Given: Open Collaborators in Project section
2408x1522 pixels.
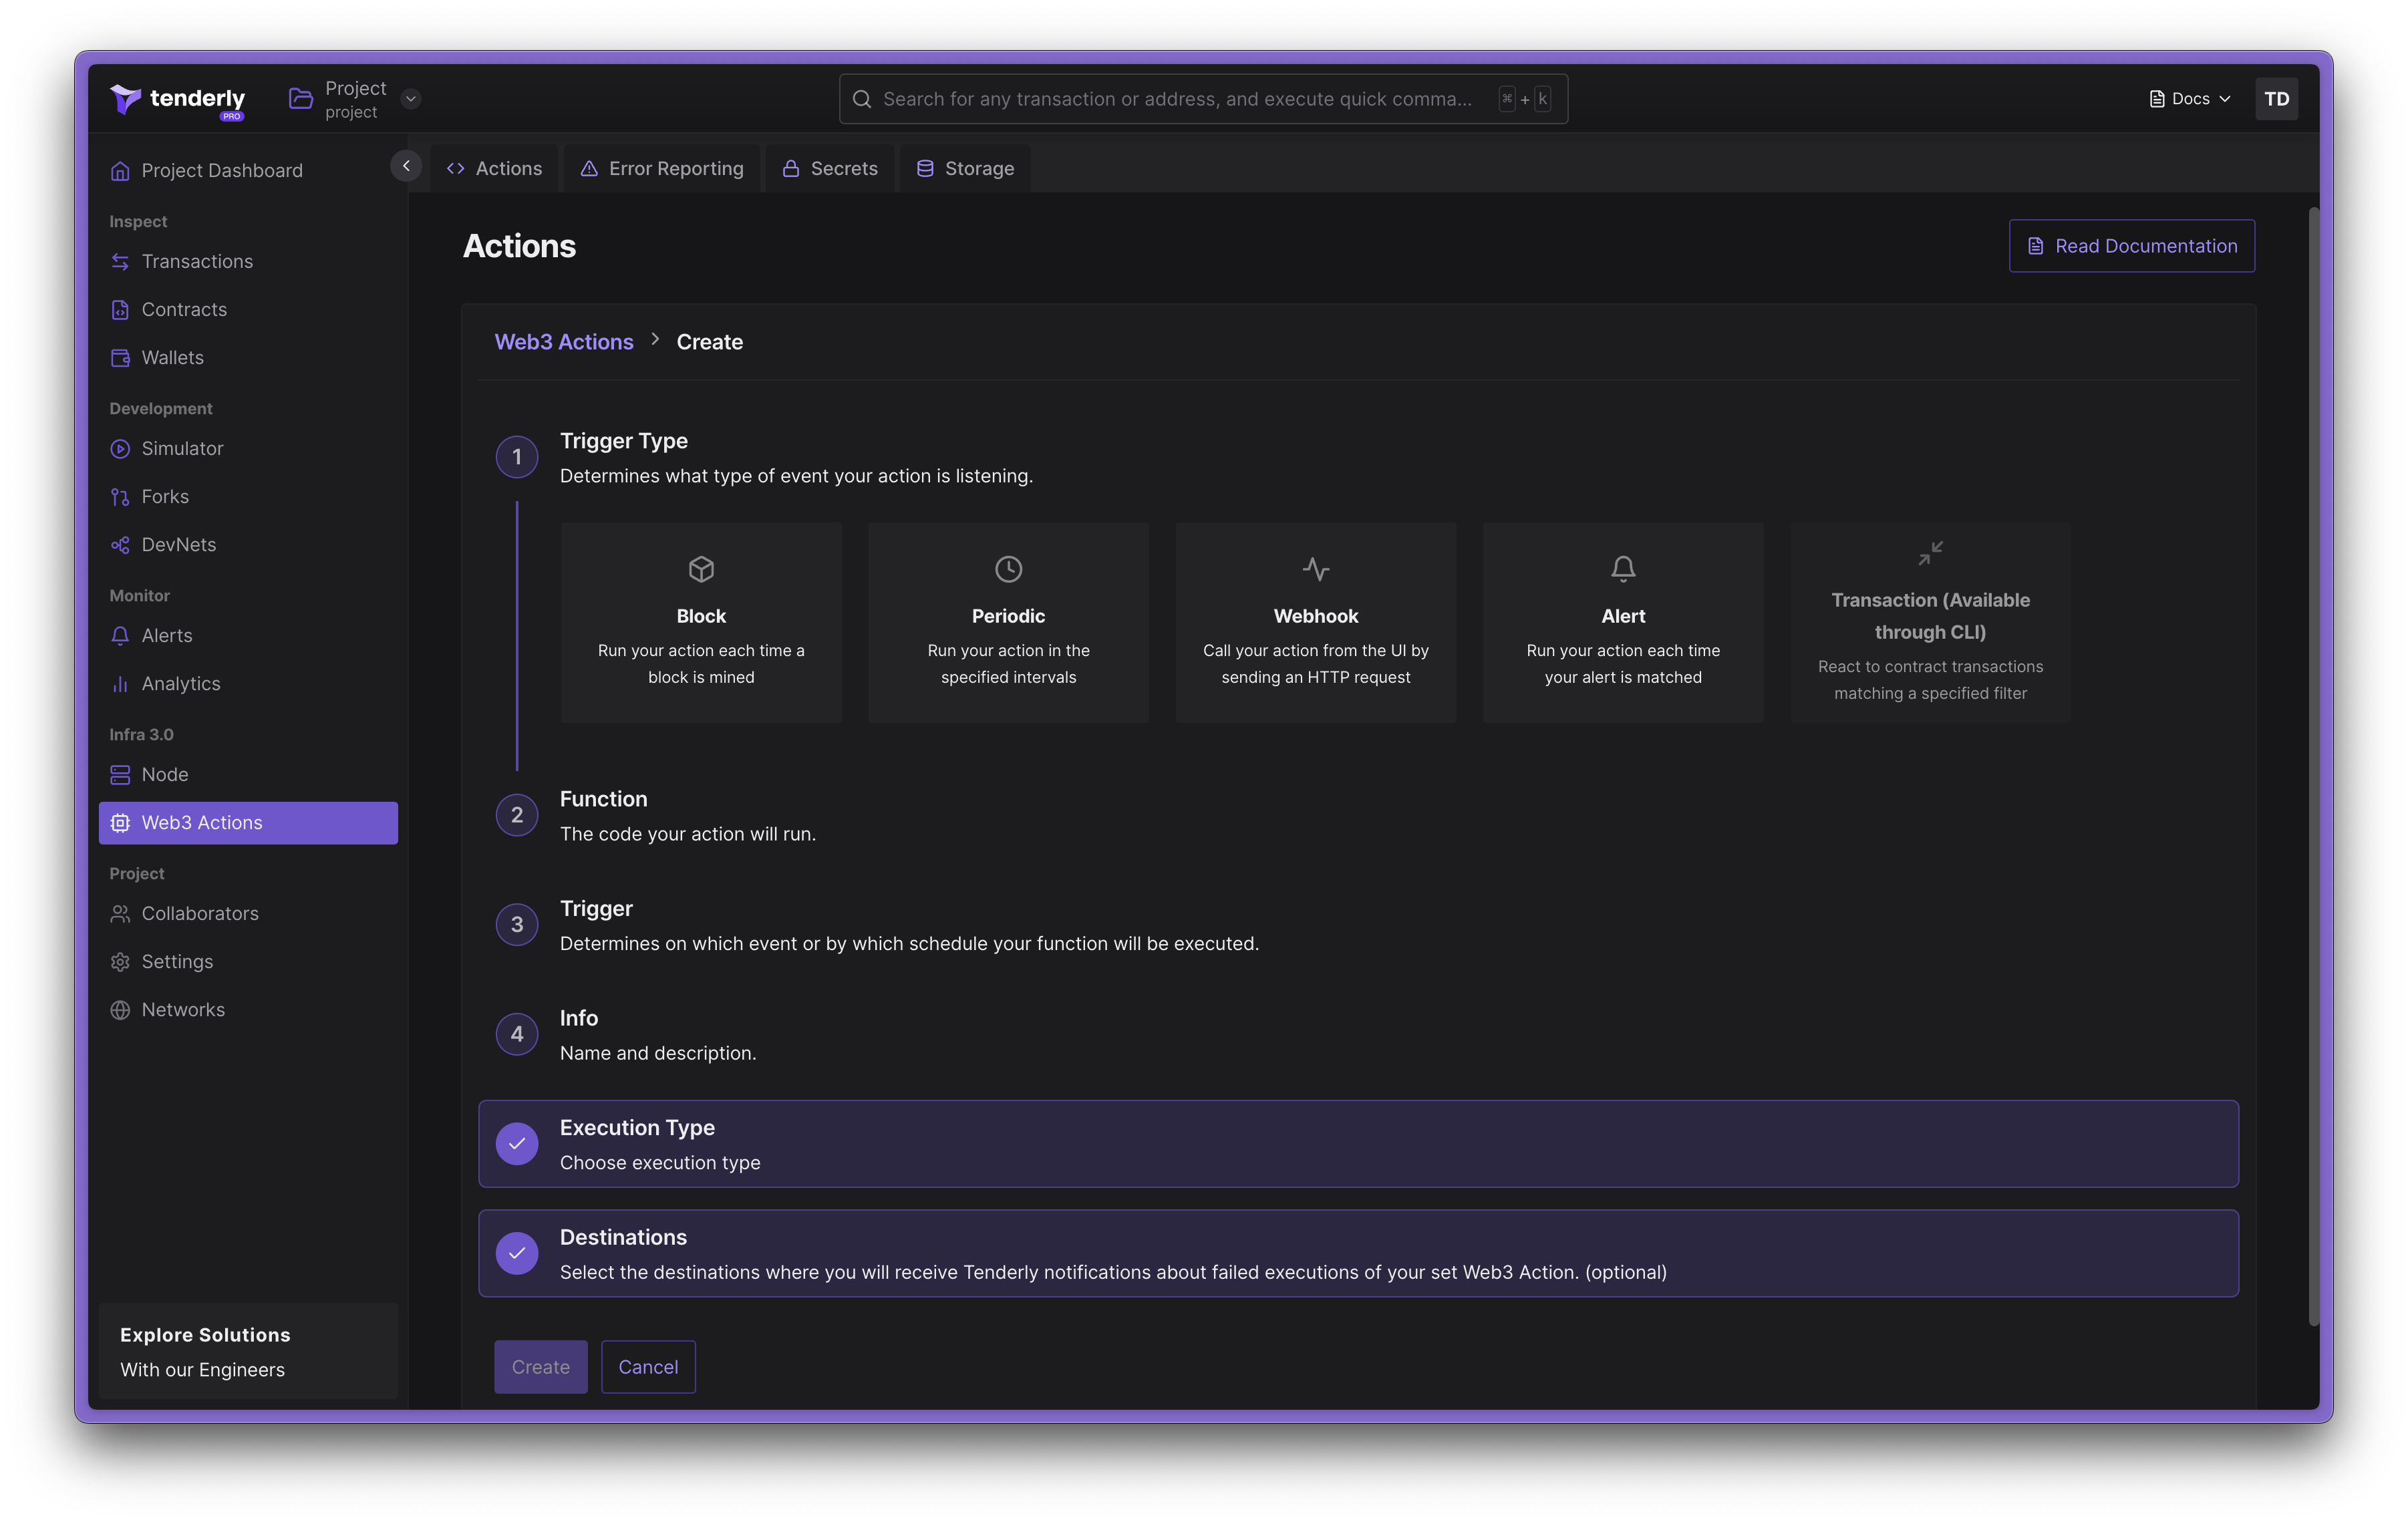Looking at the screenshot, I should tap(248, 914).
